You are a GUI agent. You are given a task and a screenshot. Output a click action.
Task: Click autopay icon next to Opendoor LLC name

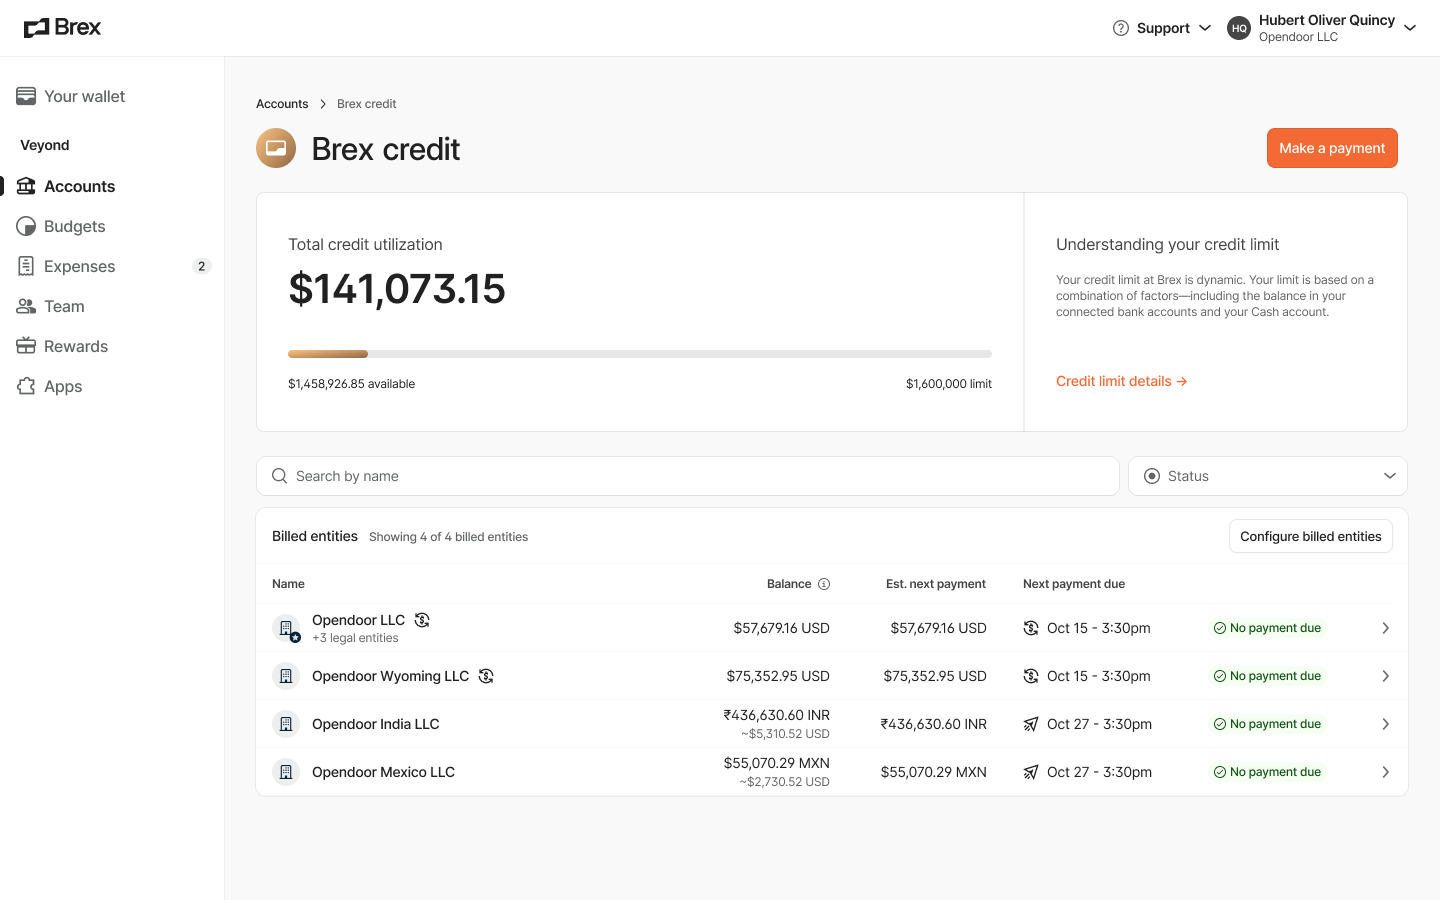(422, 620)
